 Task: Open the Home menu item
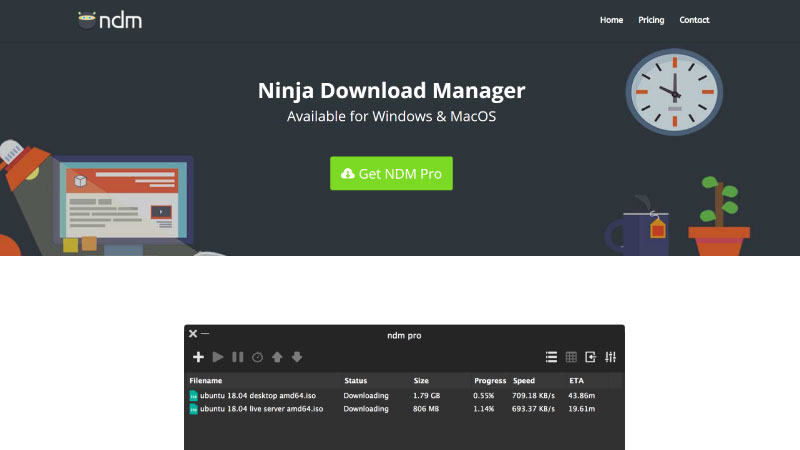click(611, 20)
